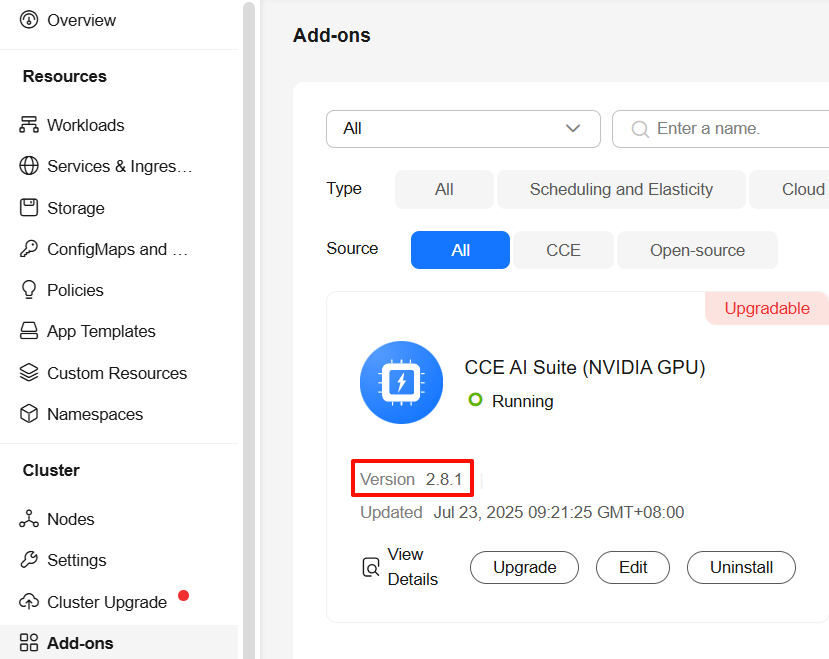Screen dimensions: 829x659
Task: Filter by Cloud type
Action: point(789,189)
